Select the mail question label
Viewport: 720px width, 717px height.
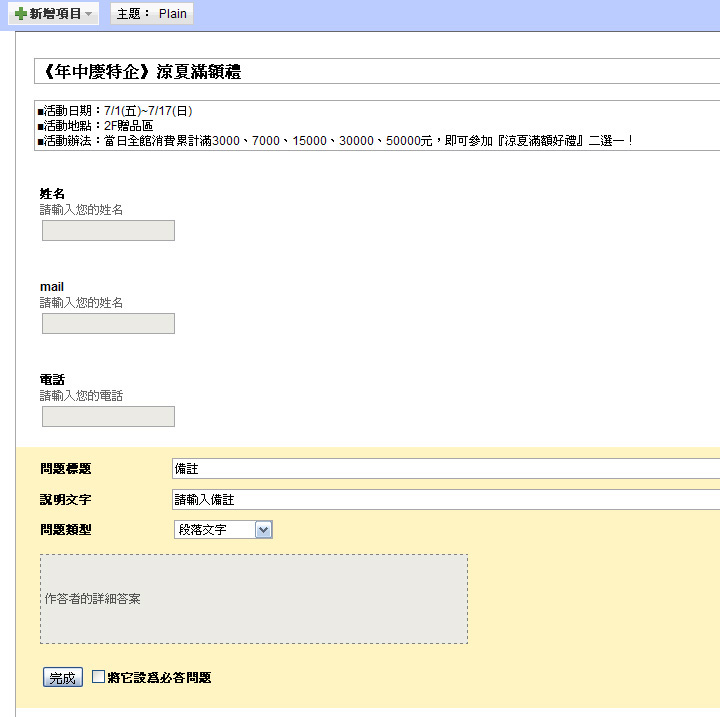[52, 287]
